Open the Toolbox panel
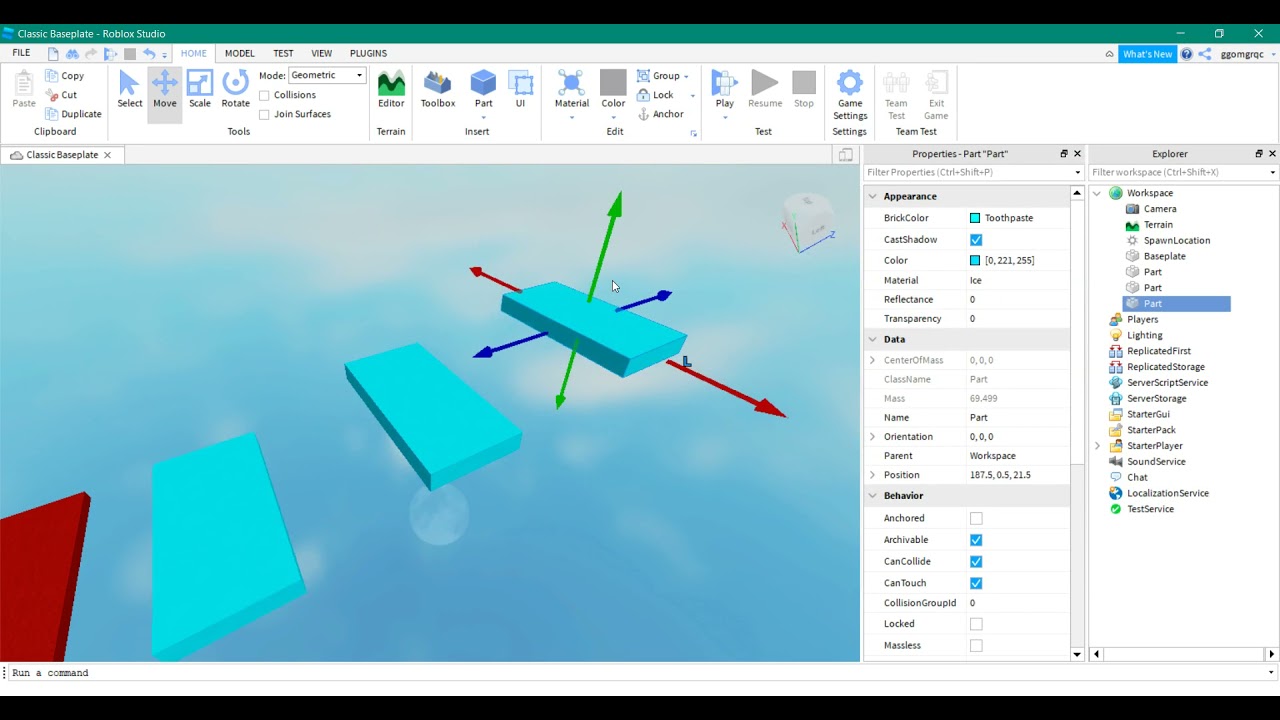Viewport: 1280px width, 720px height. tap(438, 90)
